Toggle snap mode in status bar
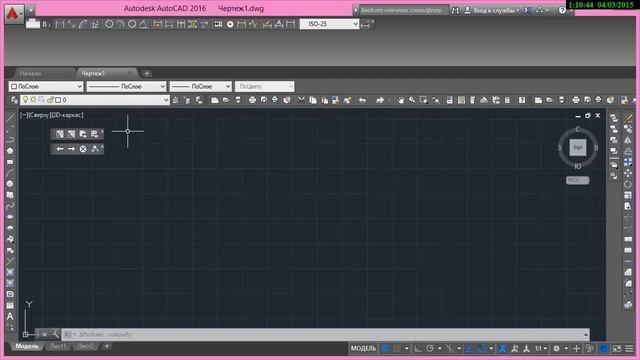640x360 pixels. pos(396,349)
